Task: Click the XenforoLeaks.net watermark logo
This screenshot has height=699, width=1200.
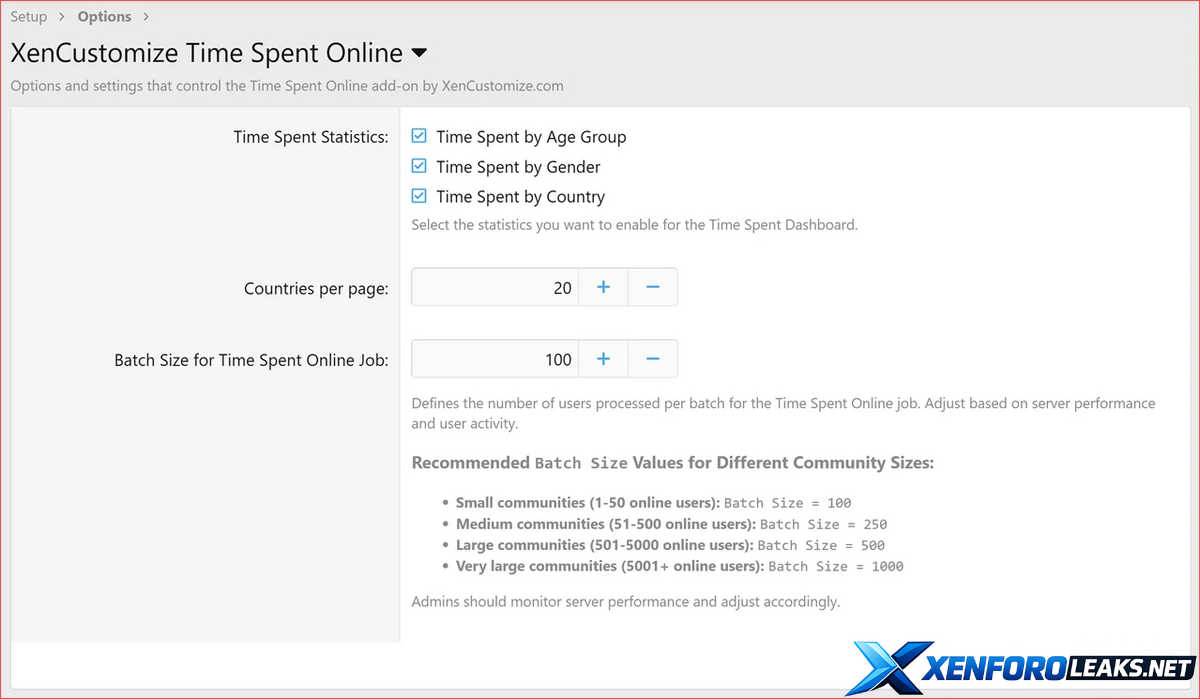Action: (x=1020, y=668)
